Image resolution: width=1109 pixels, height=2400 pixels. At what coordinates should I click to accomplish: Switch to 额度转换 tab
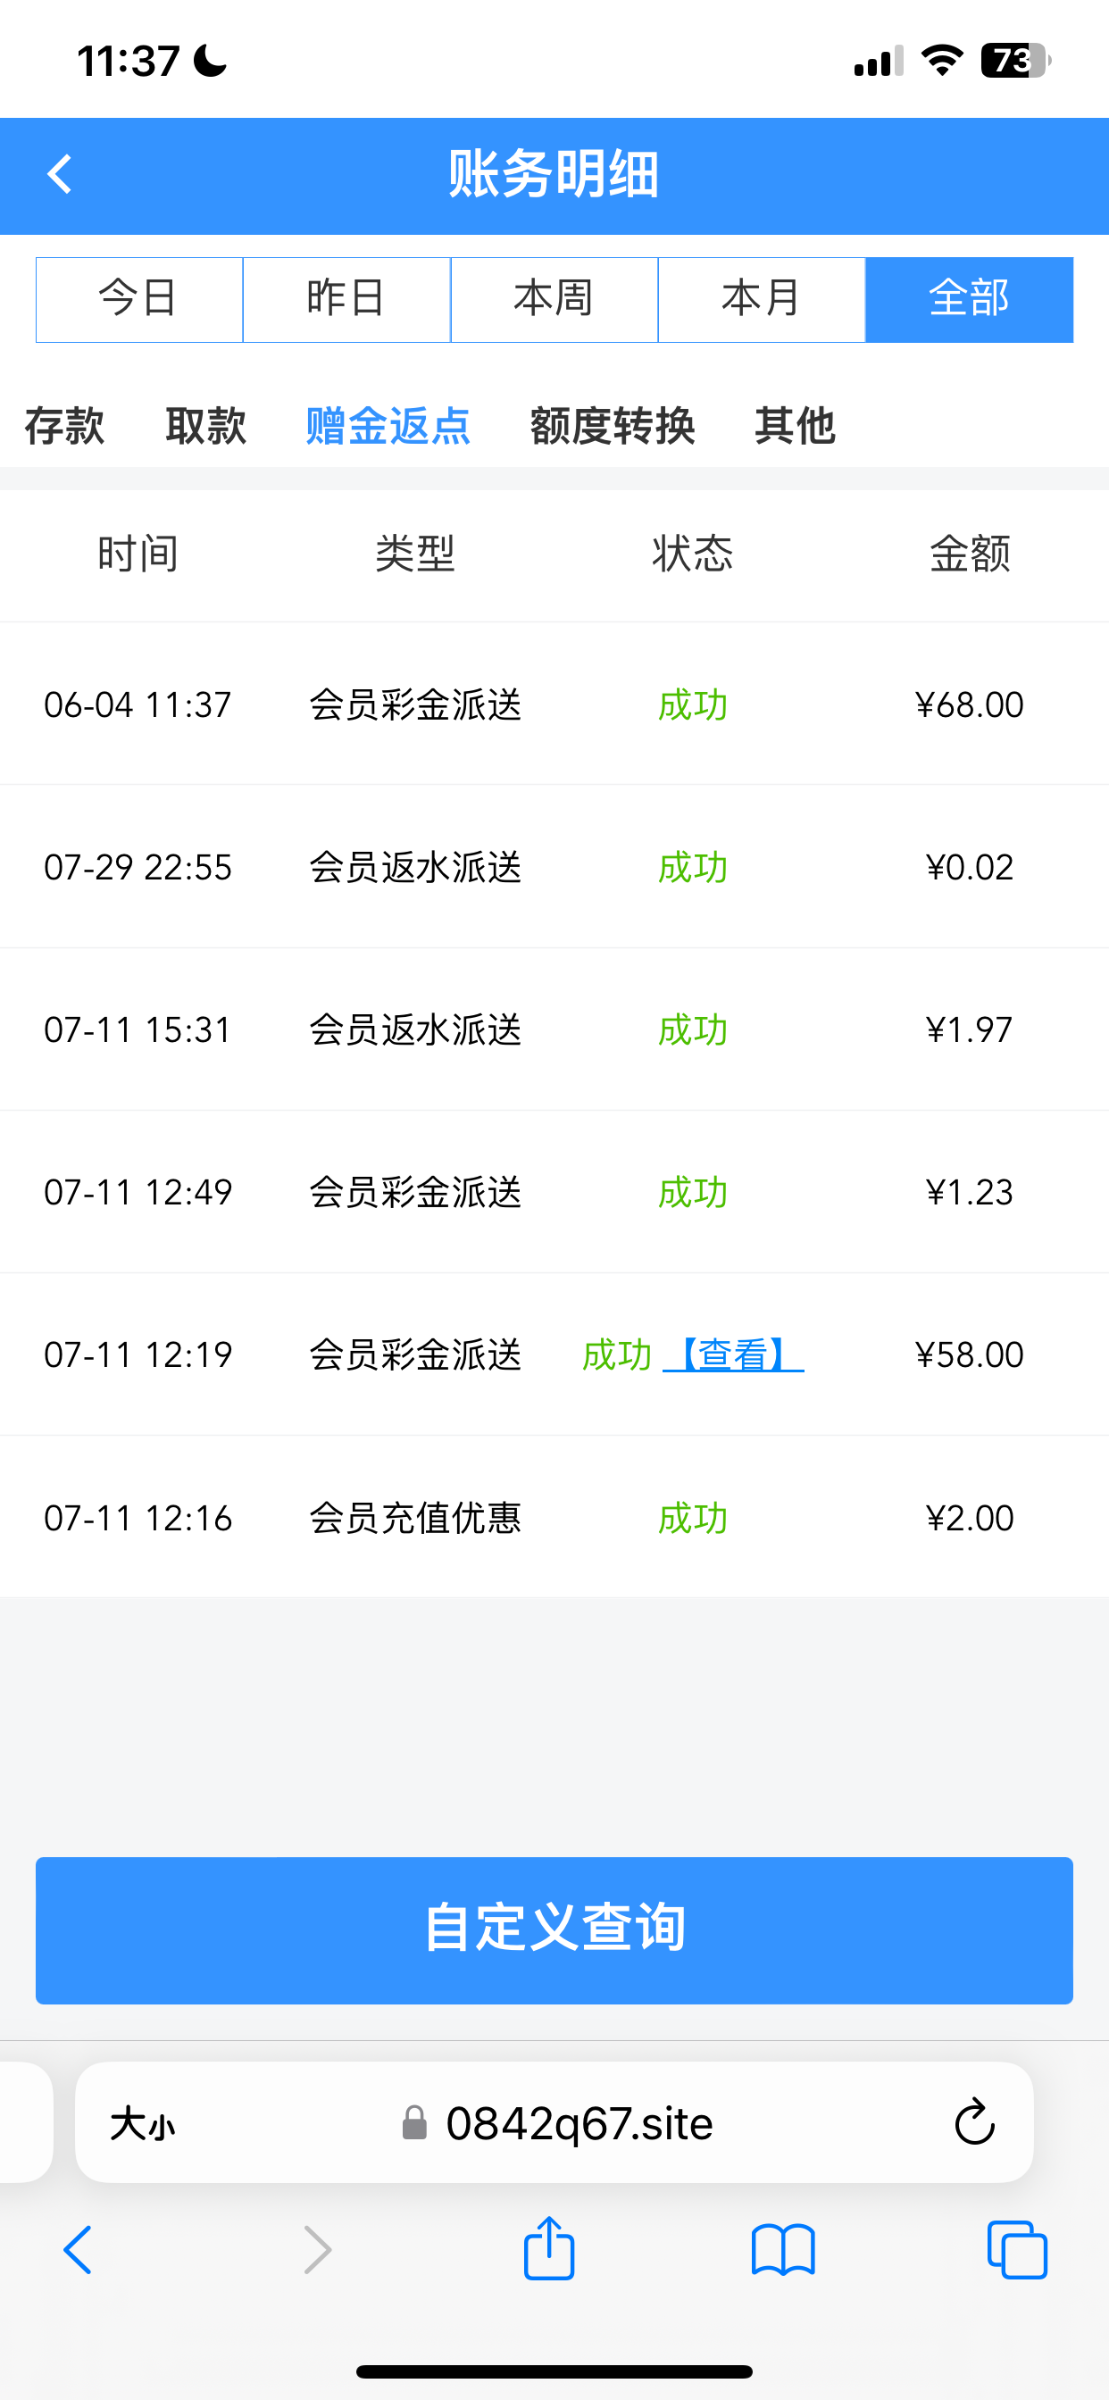(612, 426)
